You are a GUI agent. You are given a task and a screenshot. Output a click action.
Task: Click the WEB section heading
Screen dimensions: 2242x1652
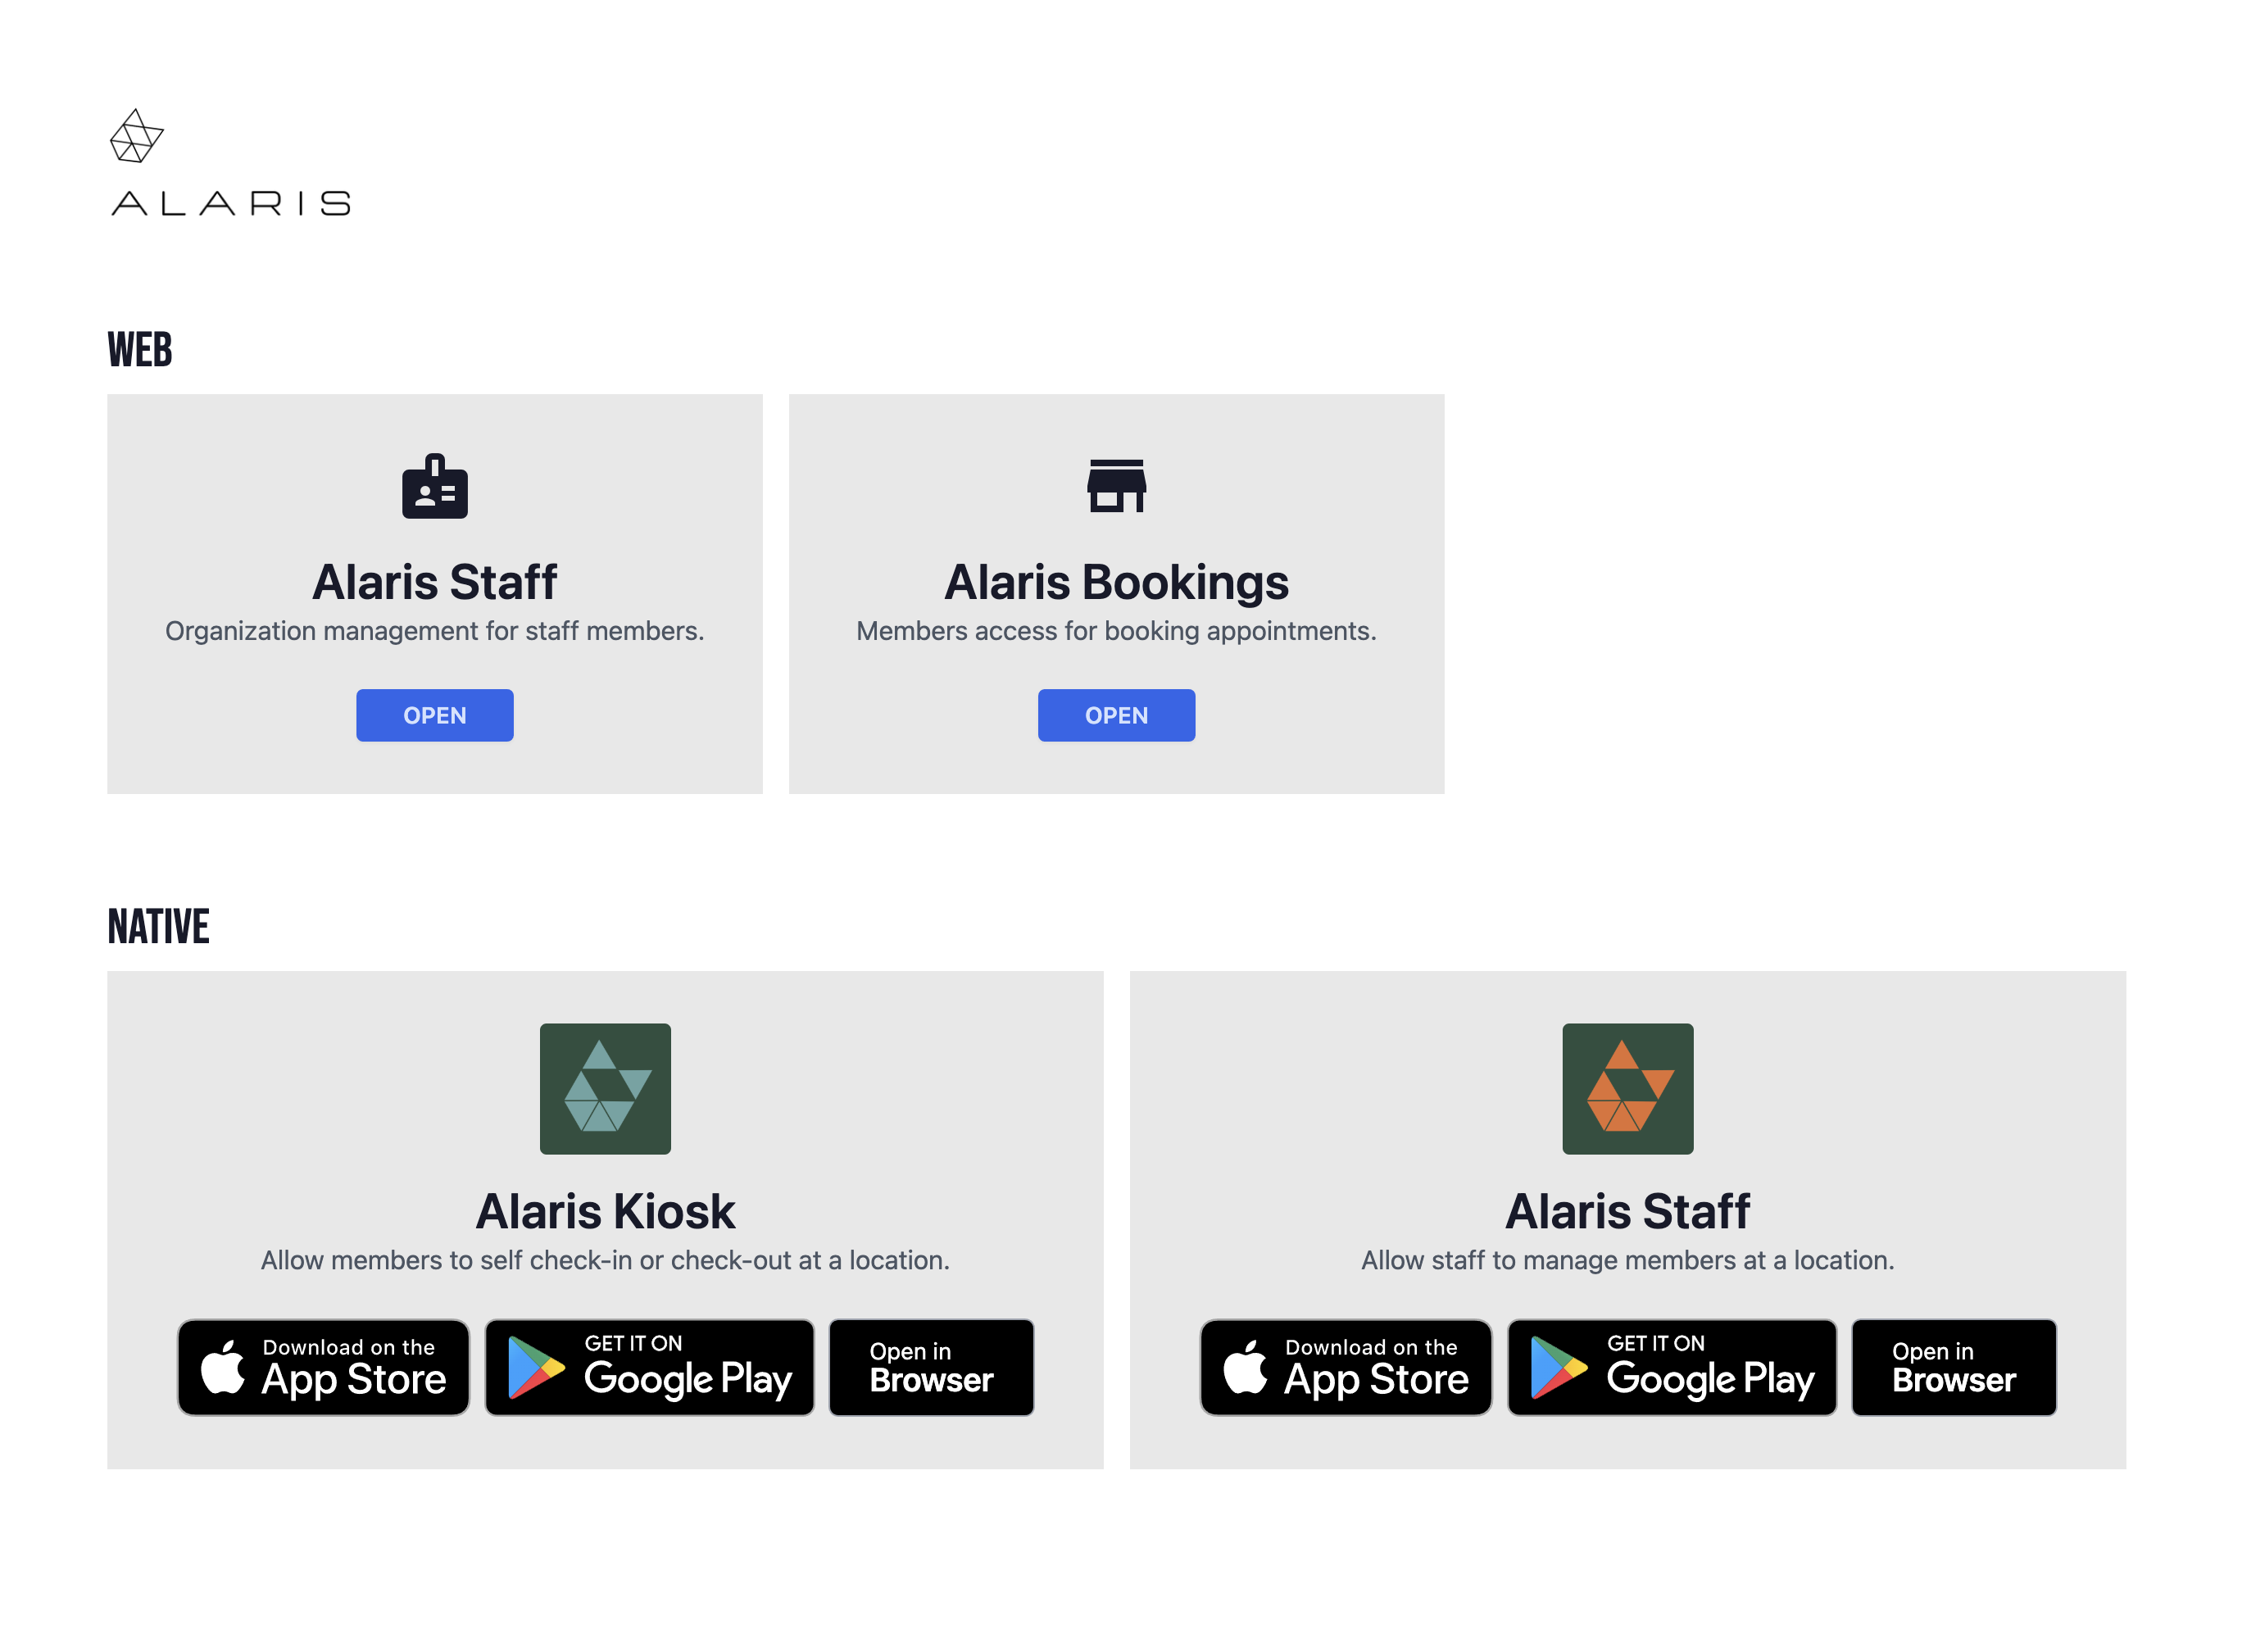(140, 349)
